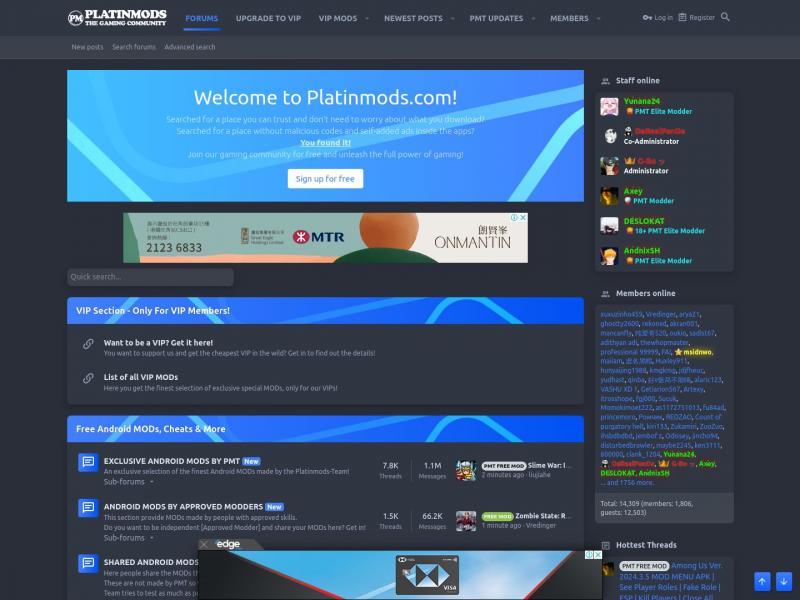The image size is (800, 600).
Task: Click Free Android MODs, Cheats & More header
Action: (x=151, y=429)
